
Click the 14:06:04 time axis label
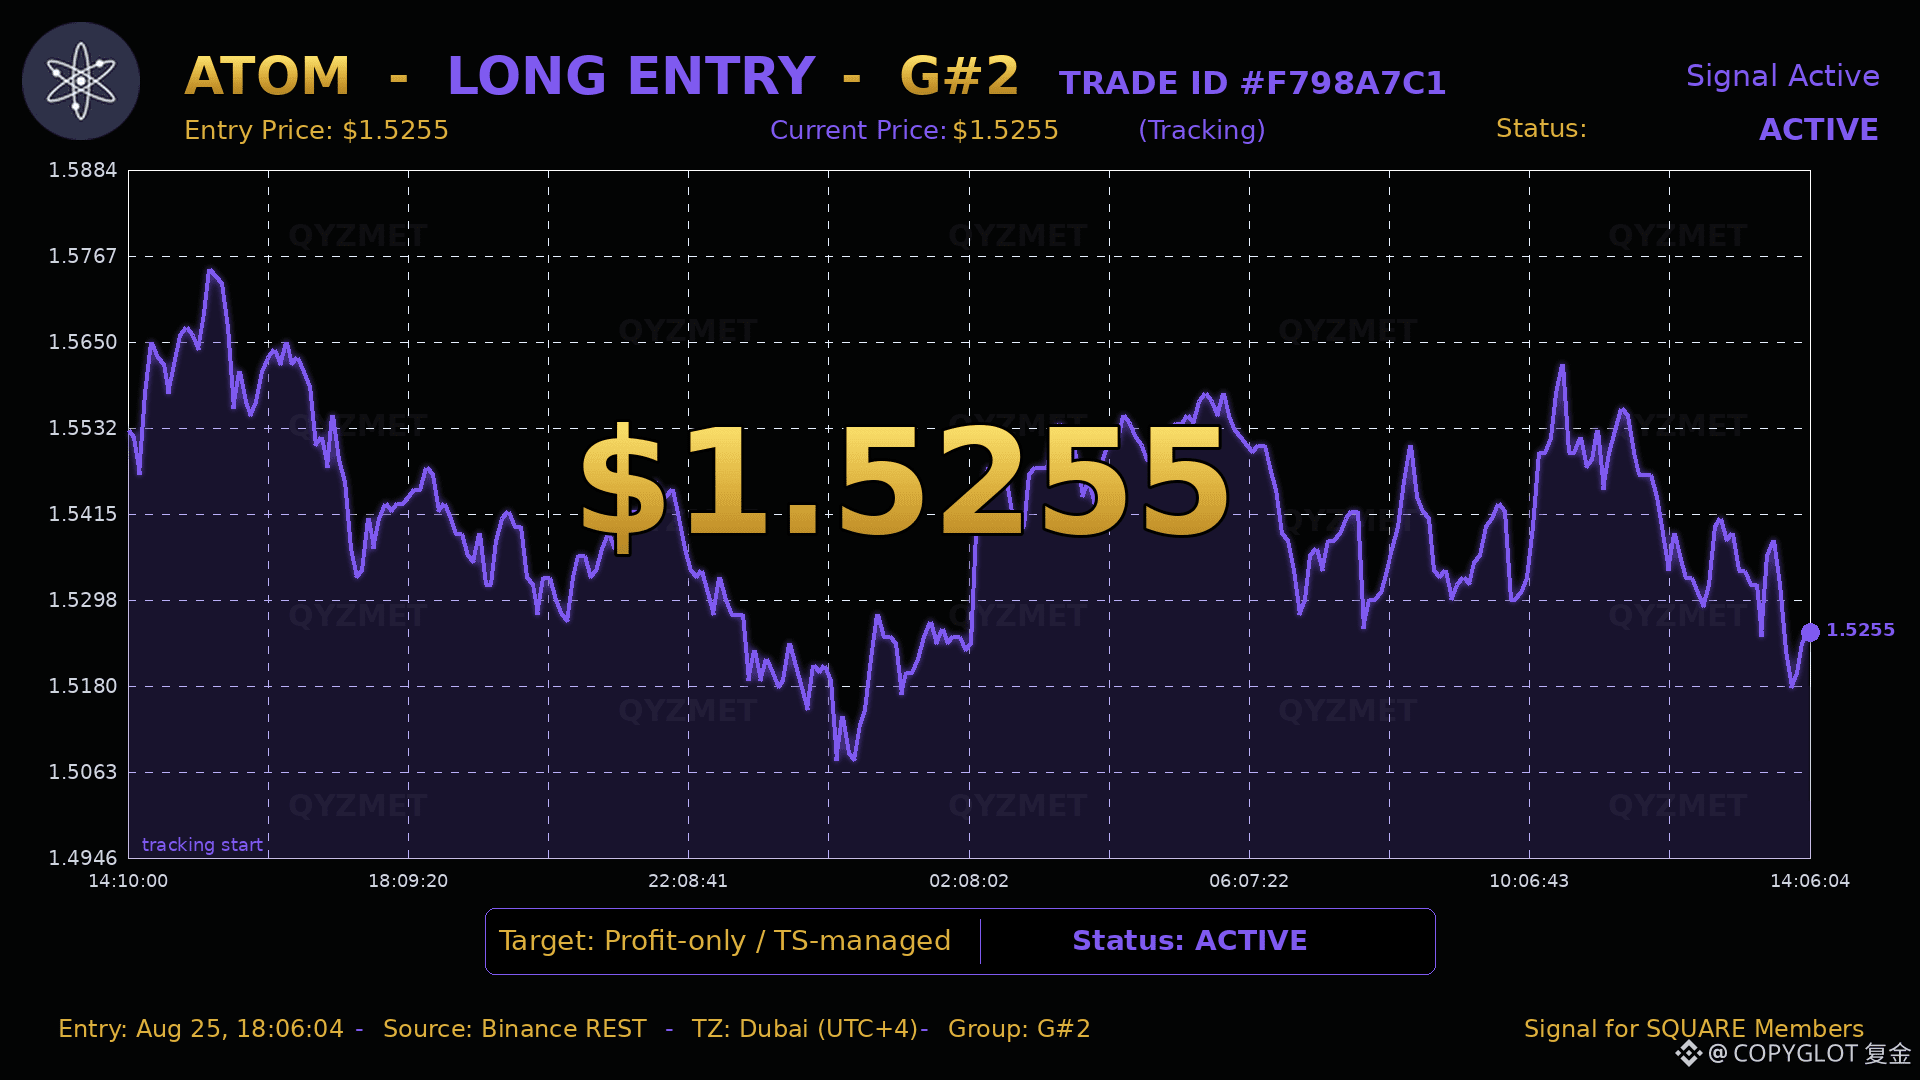[1810, 881]
